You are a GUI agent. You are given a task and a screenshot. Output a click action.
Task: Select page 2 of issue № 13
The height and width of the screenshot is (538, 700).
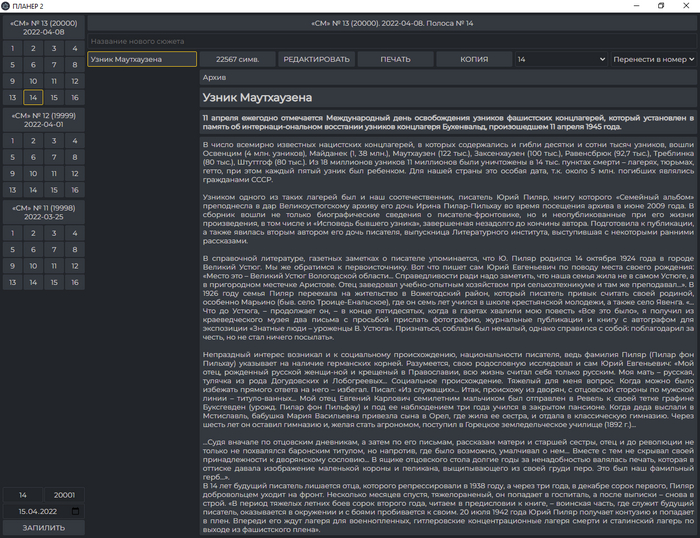tap(33, 48)
